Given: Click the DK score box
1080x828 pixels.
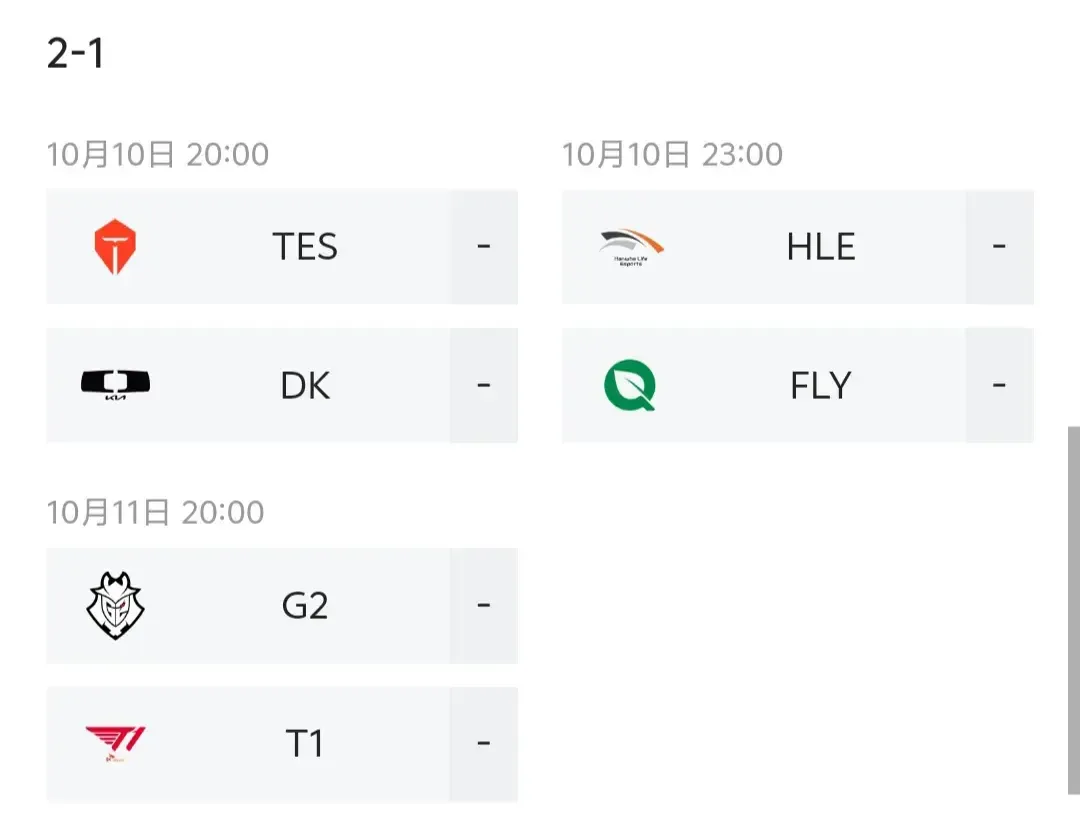Looking at the screenshot, I should pos(484,385).
